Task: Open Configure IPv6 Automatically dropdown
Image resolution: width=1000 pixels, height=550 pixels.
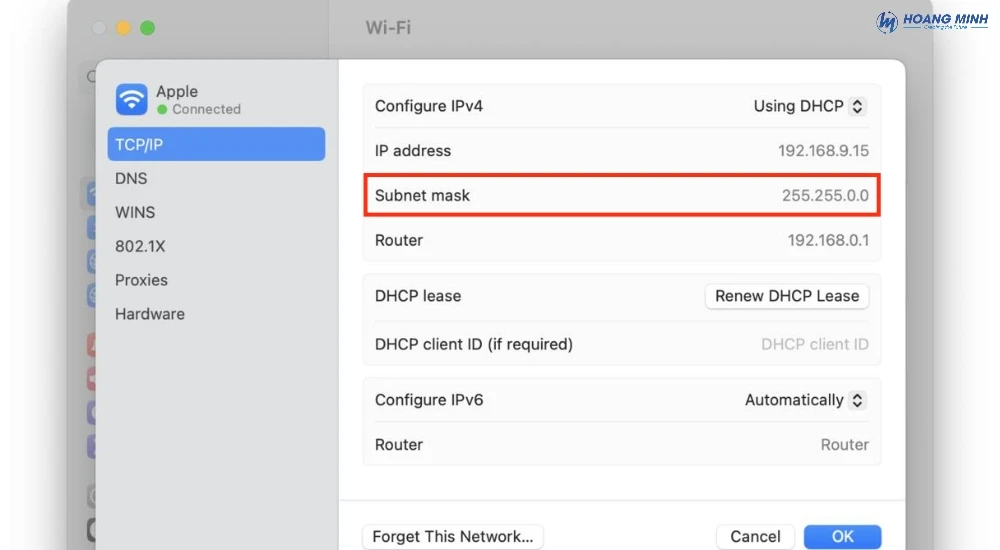Action: tap(805, 400)
